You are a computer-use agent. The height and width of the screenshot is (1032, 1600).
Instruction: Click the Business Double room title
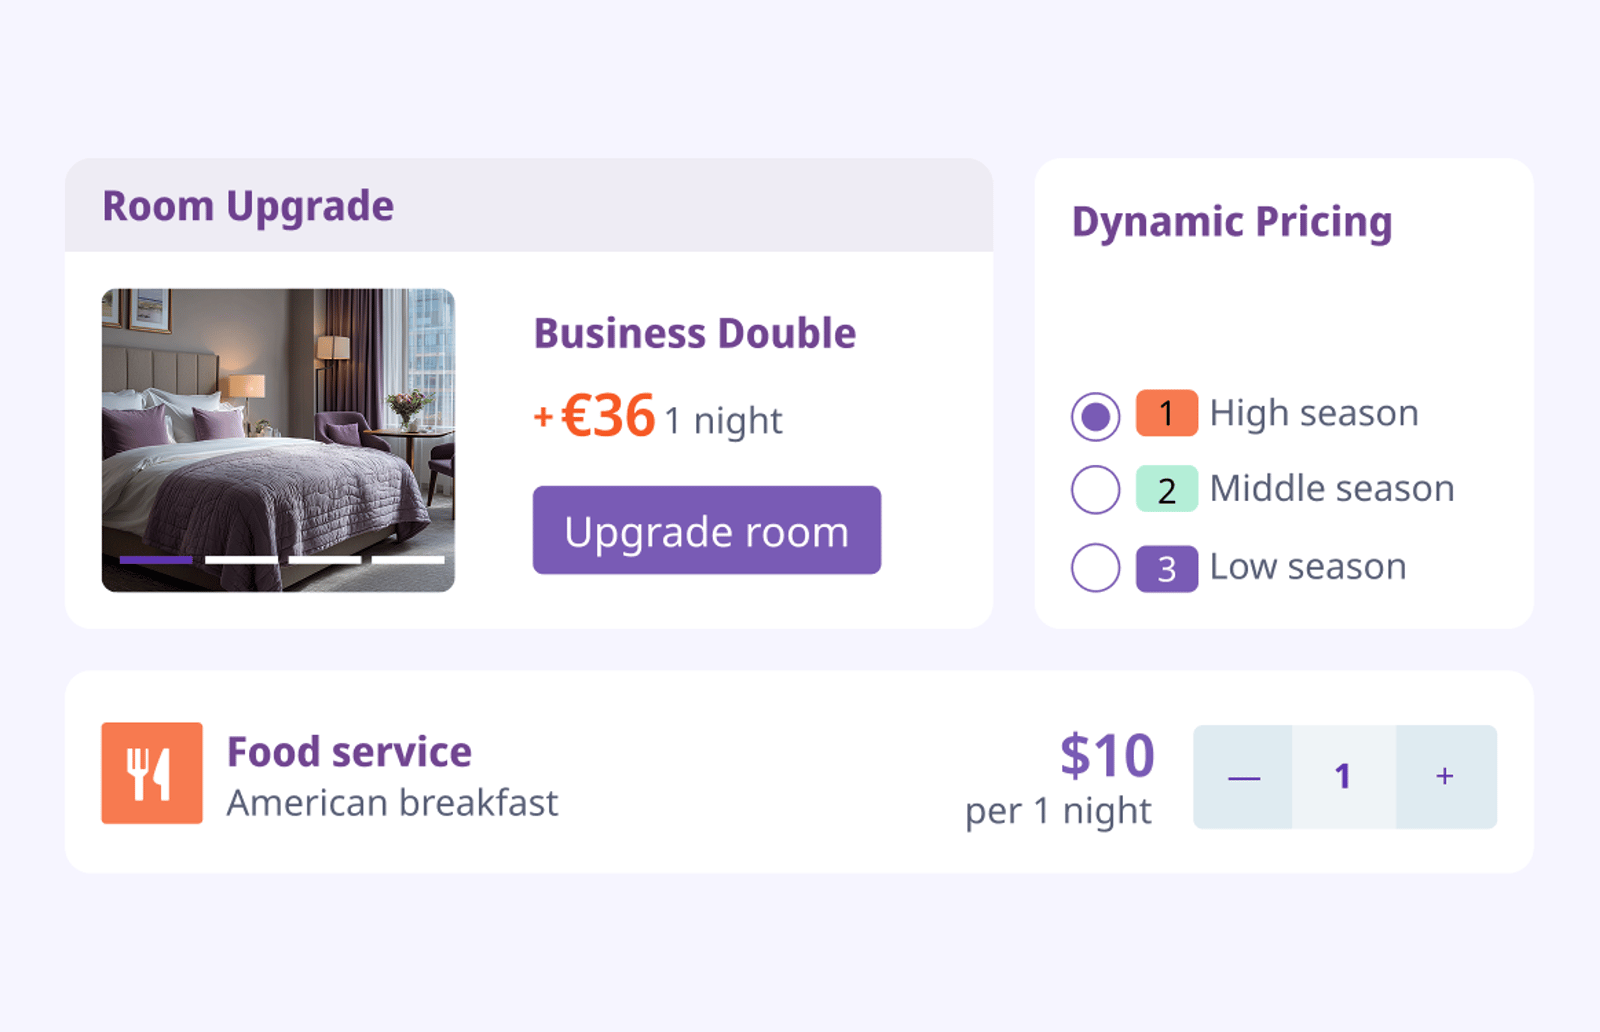click(695, 334)
